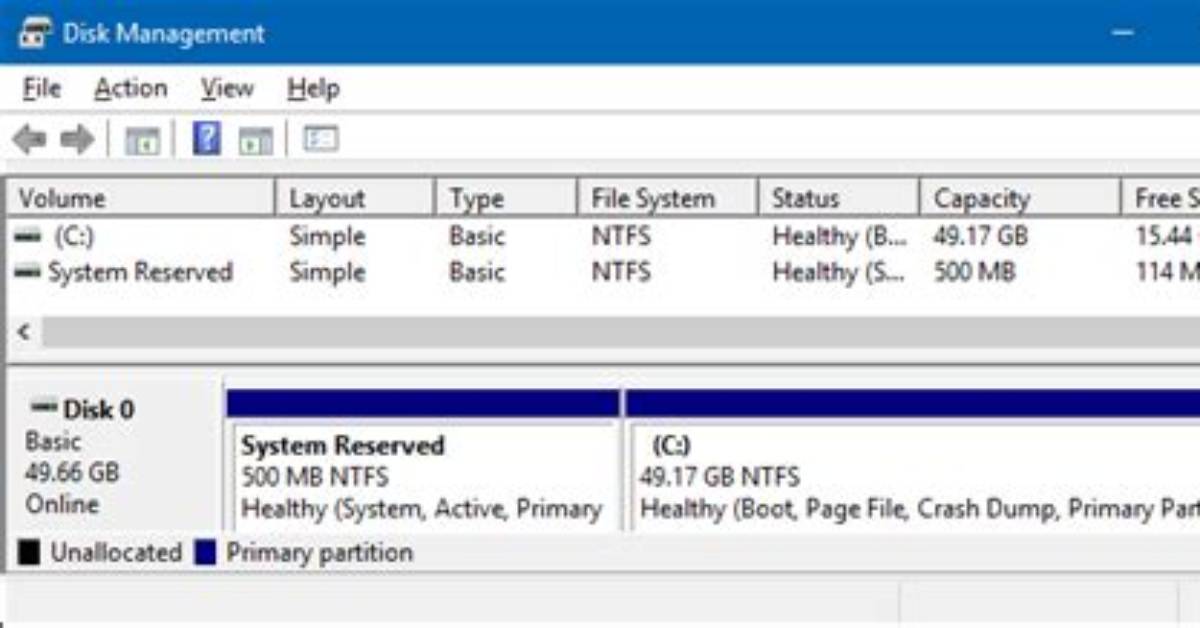Image resolution: width=1200 pixels, height=628 pixels.
Task: Sort by the Capacity column header
Action: coord(1019,198)
